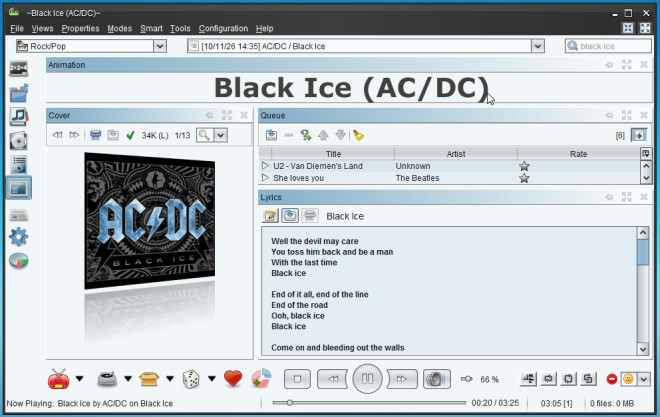The height and width of the screenshot is (417, 660).
Task: Open the File menu
Action: click(17, 28)
